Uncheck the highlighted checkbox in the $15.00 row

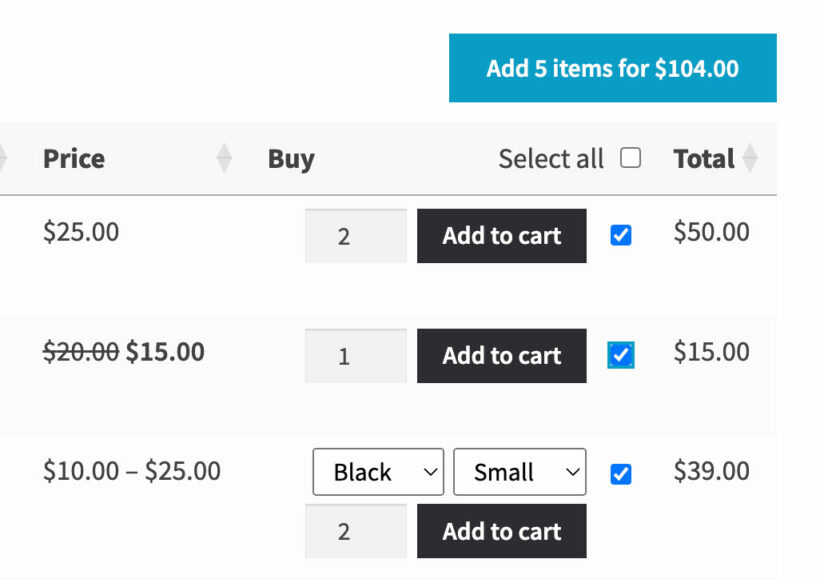point(621,355)
